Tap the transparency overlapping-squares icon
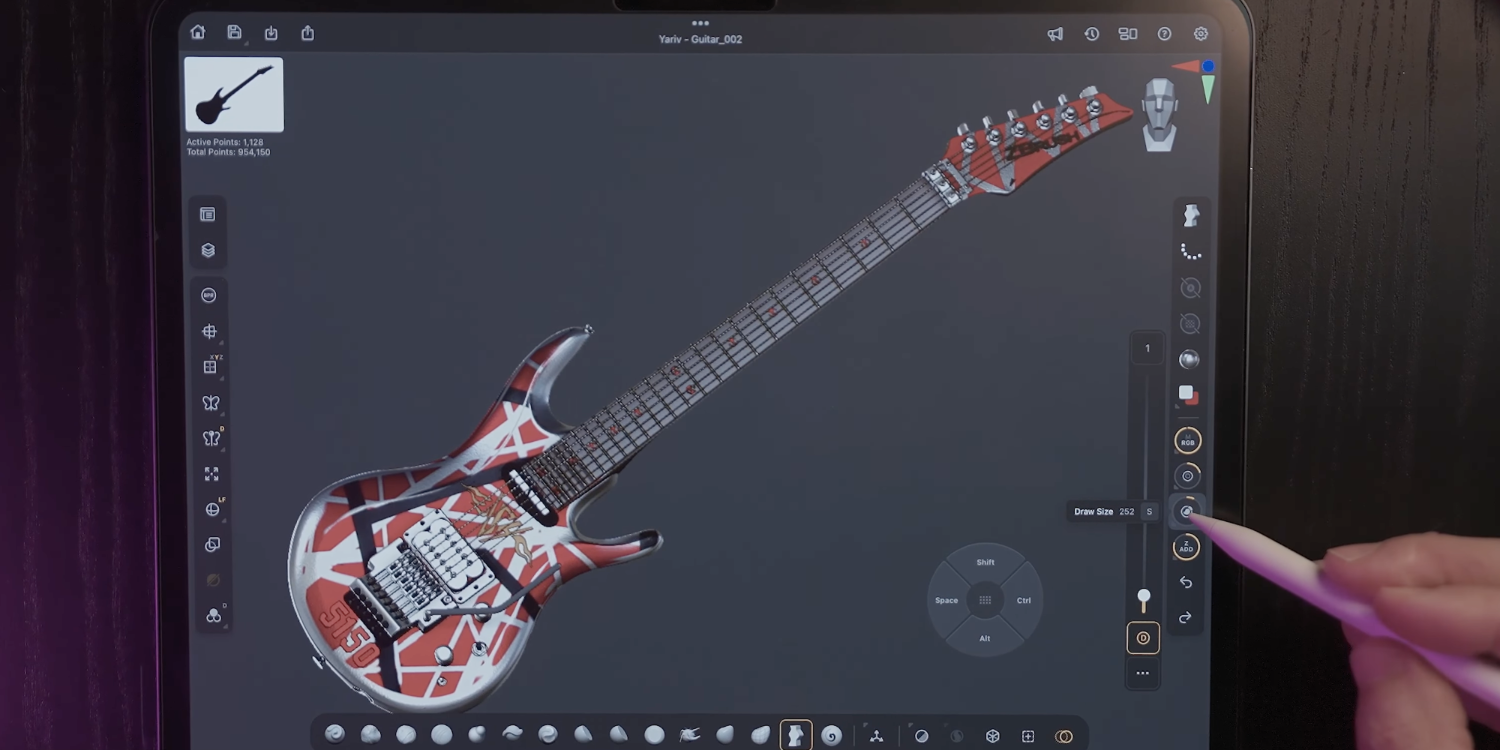 tap(212, 545)
